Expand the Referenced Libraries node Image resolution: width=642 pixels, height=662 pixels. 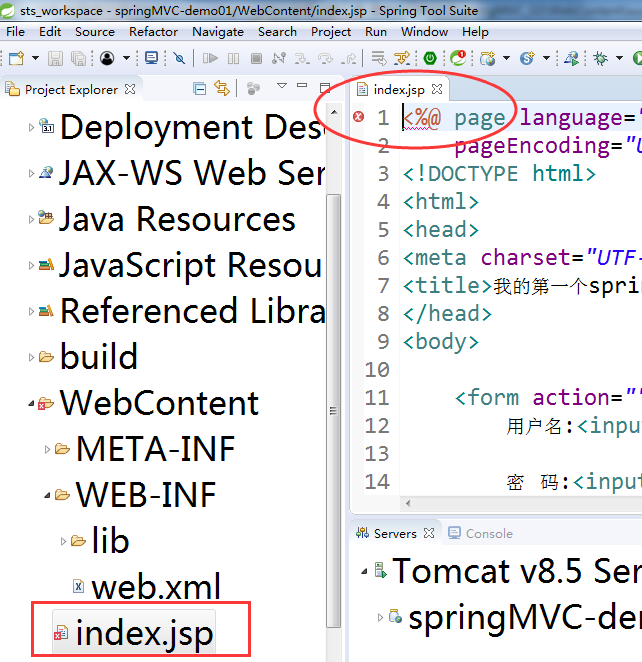[x=31, y=311]
